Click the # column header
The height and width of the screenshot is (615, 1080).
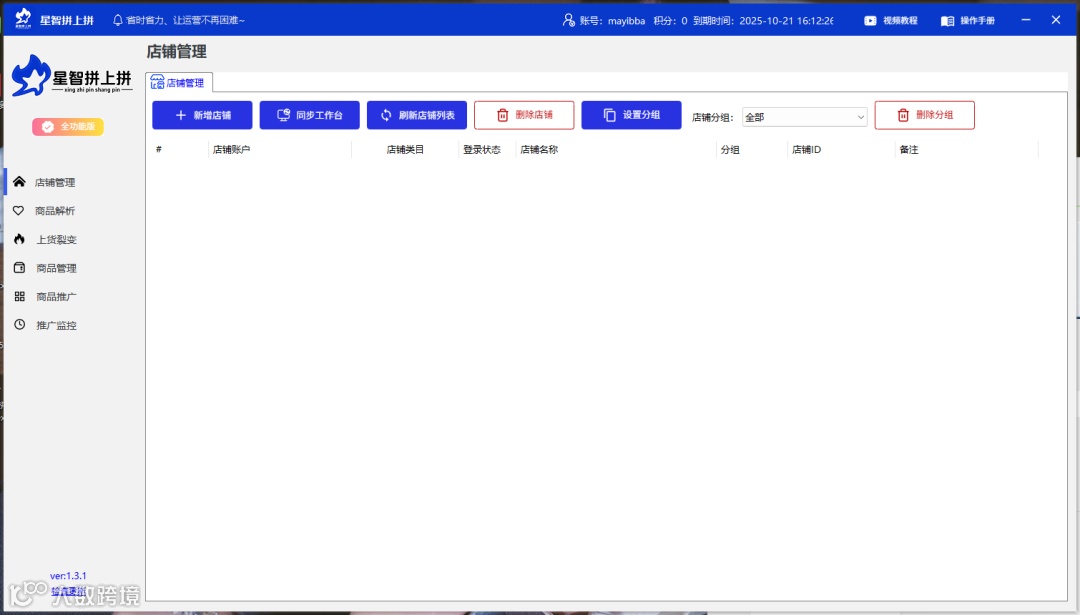(158, 149)
